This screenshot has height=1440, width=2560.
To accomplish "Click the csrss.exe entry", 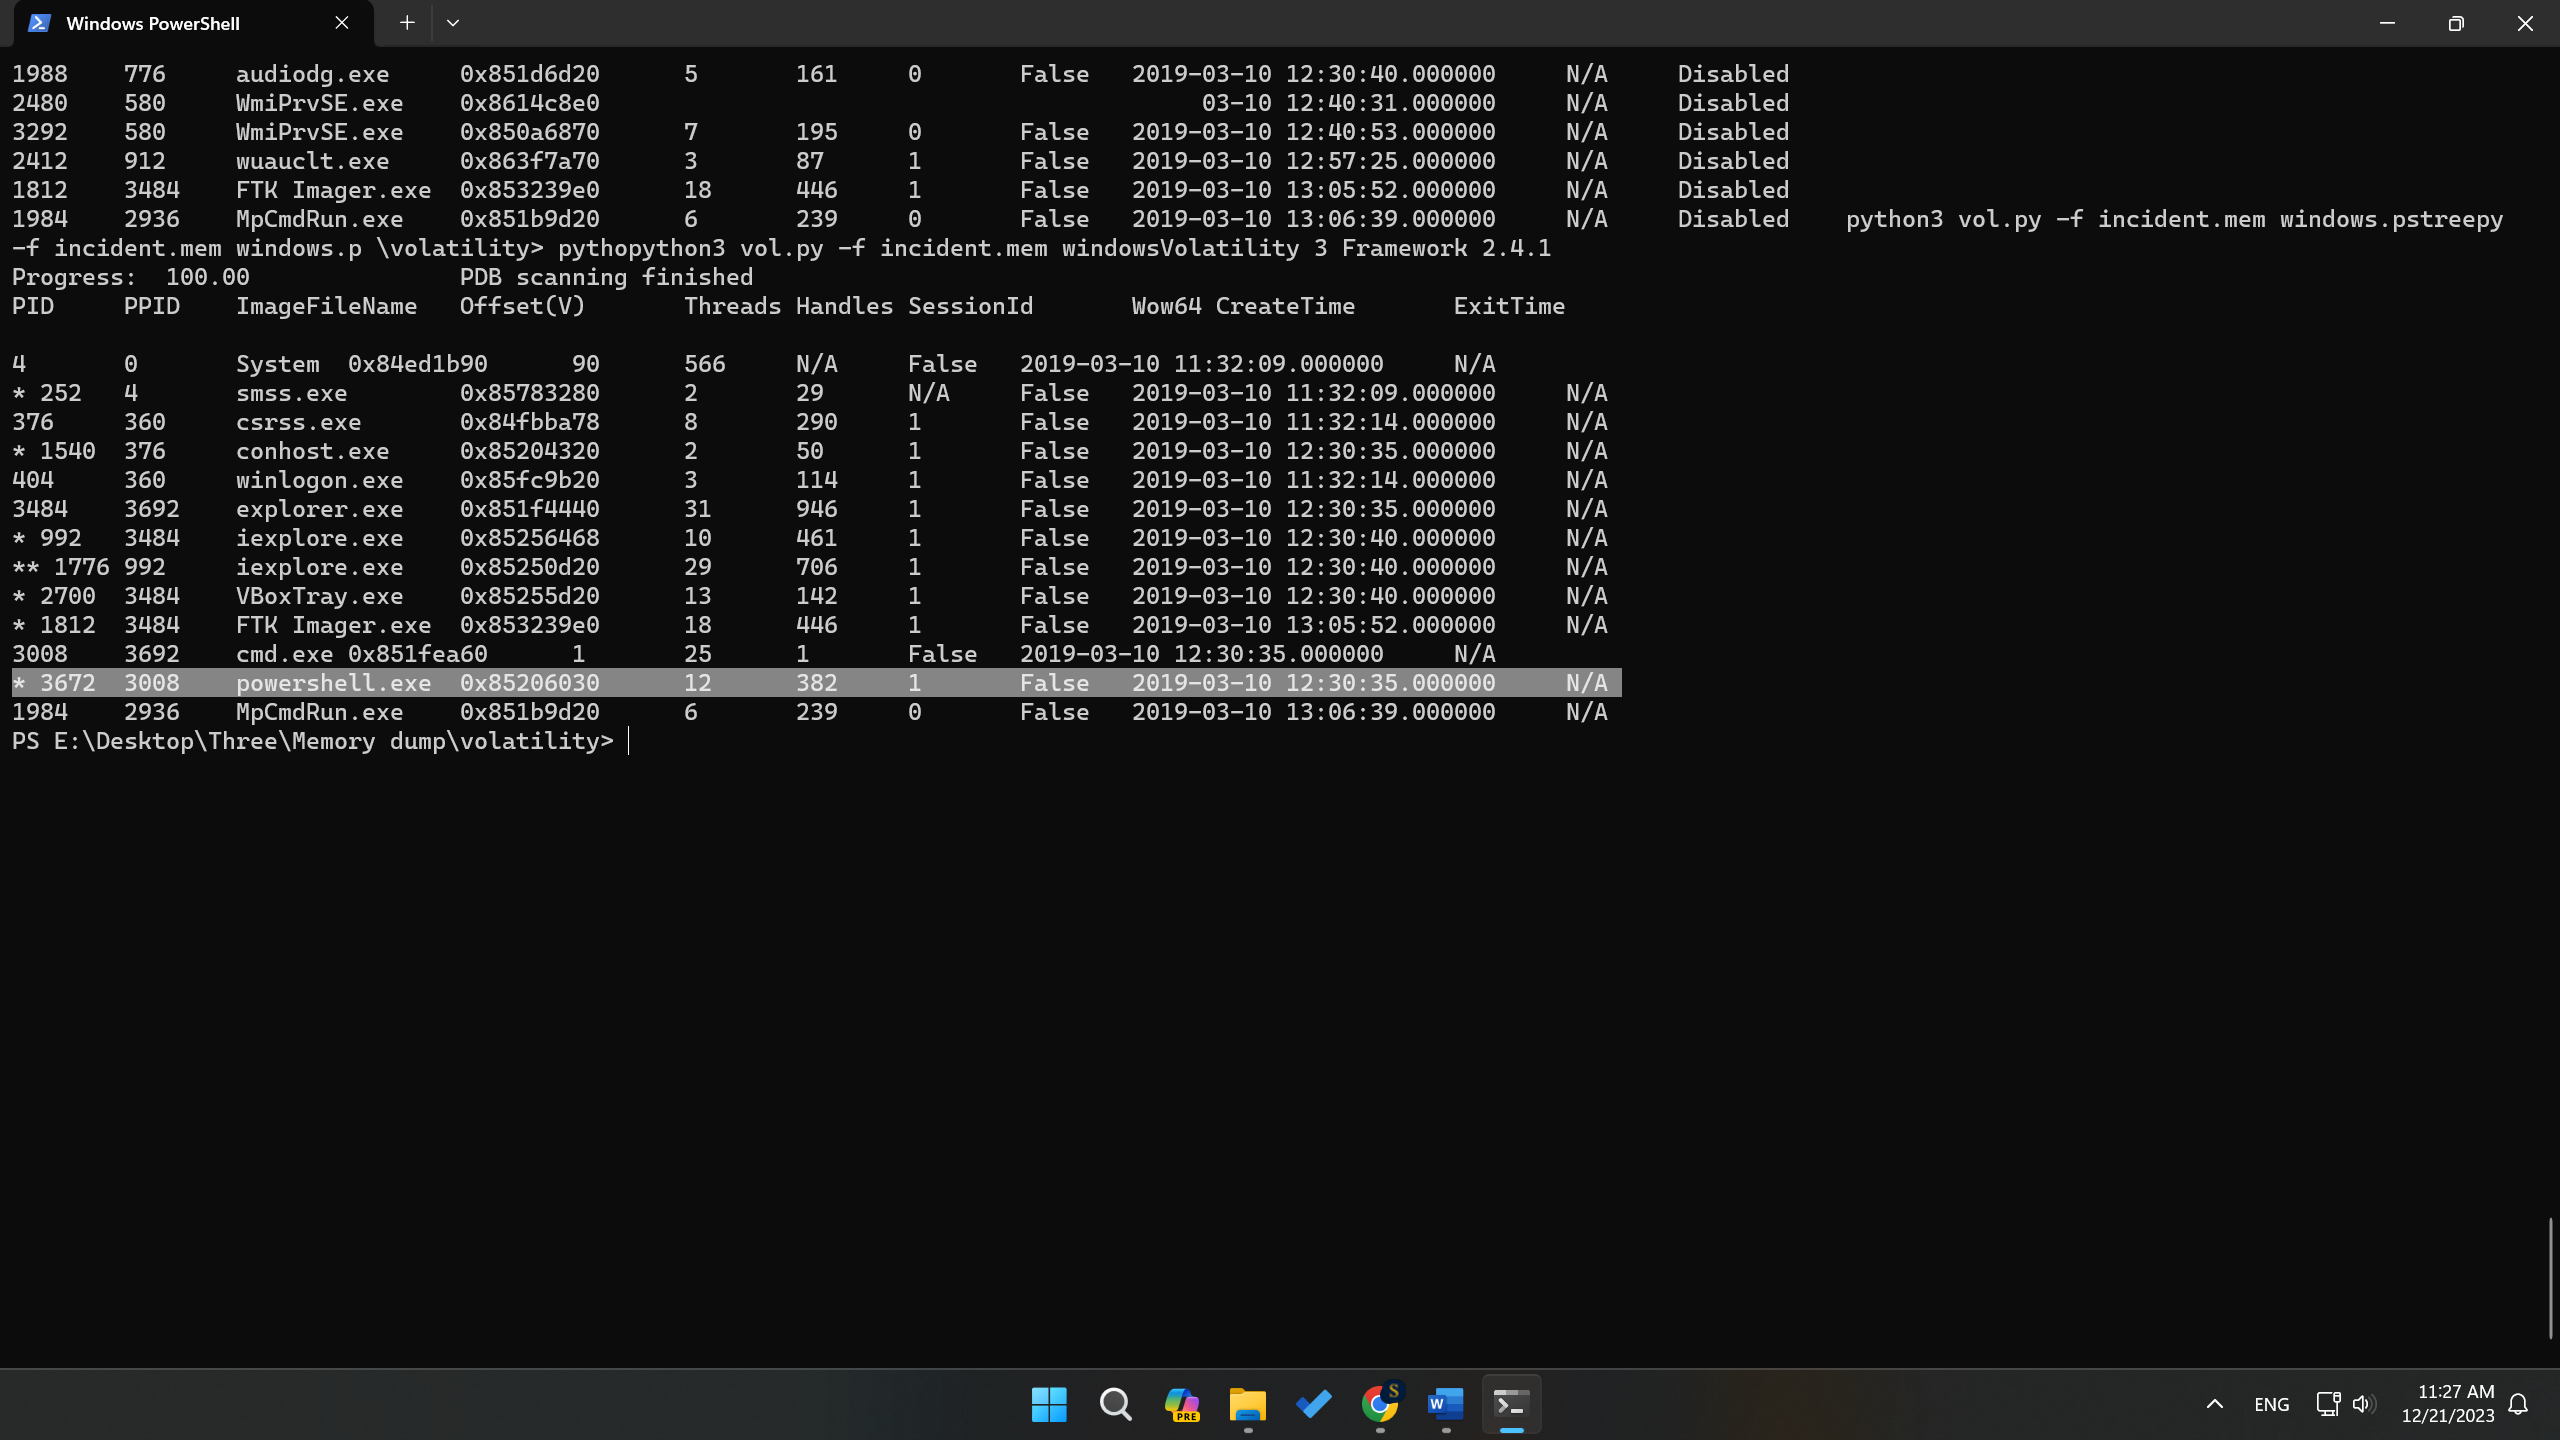I will 298,422.
